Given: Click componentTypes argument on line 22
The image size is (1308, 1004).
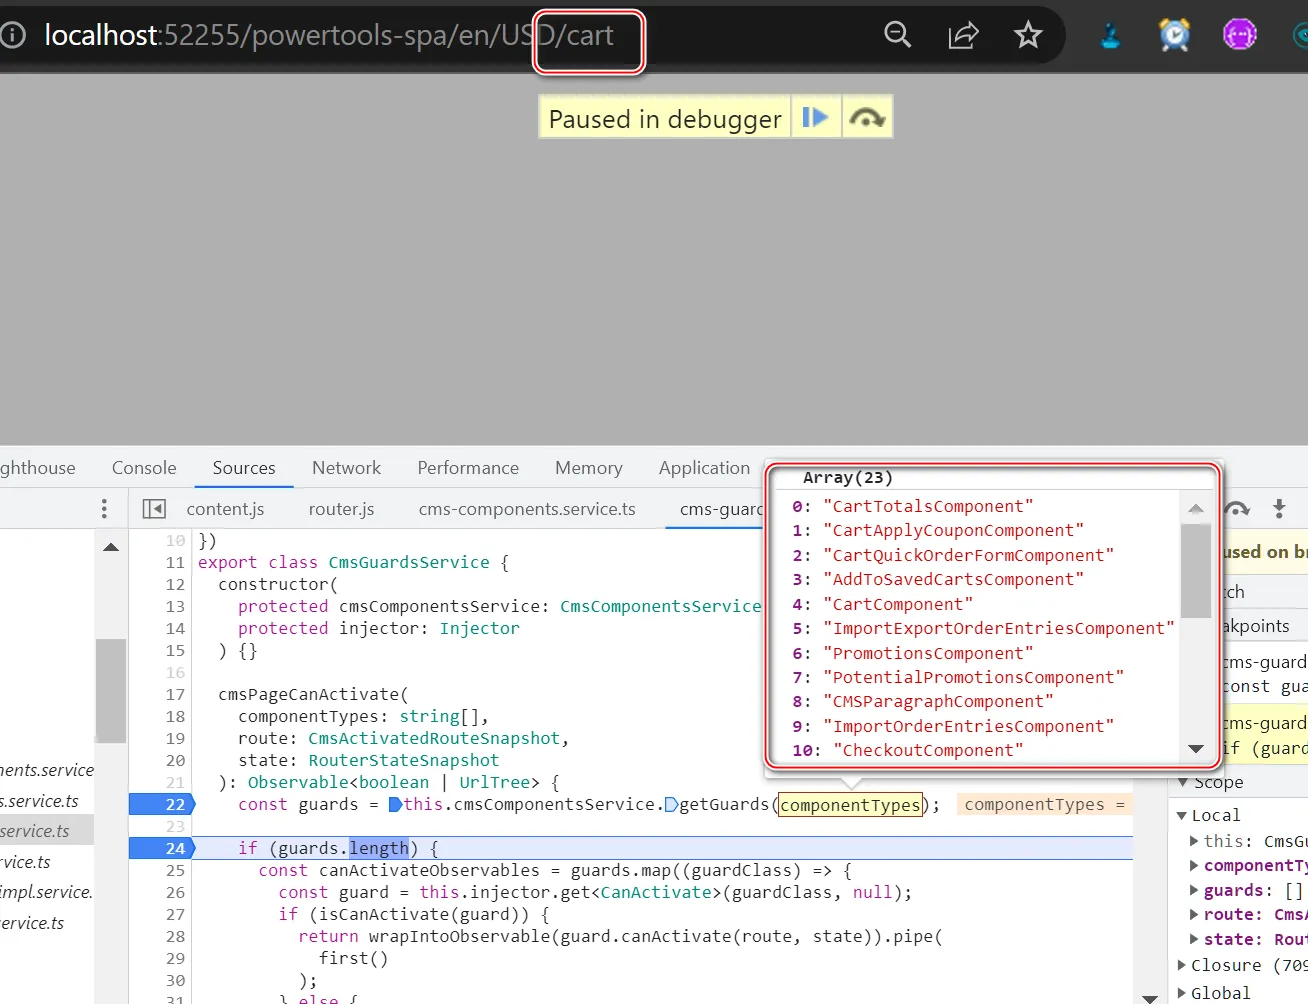Looking at the screenshot, I should [850, 805].
